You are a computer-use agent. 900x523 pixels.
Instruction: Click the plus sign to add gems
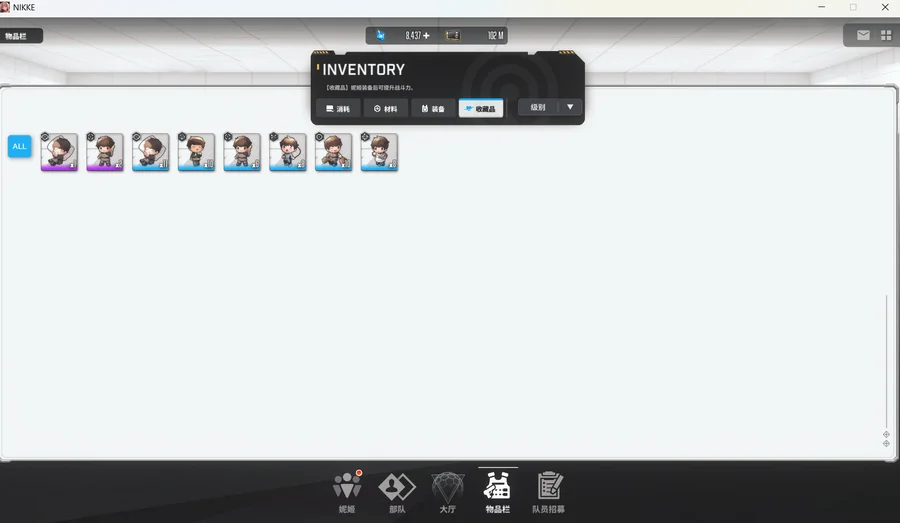pos(426,36)
